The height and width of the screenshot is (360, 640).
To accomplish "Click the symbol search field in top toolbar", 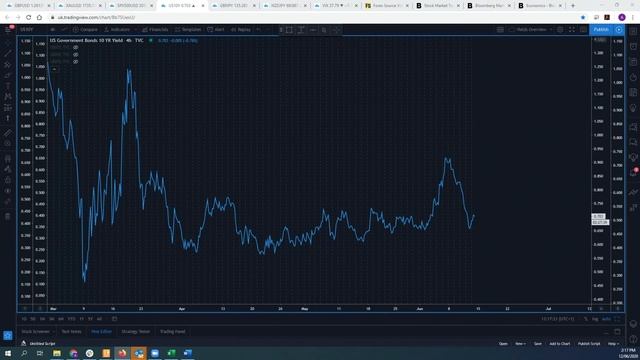I will point(31,29).
